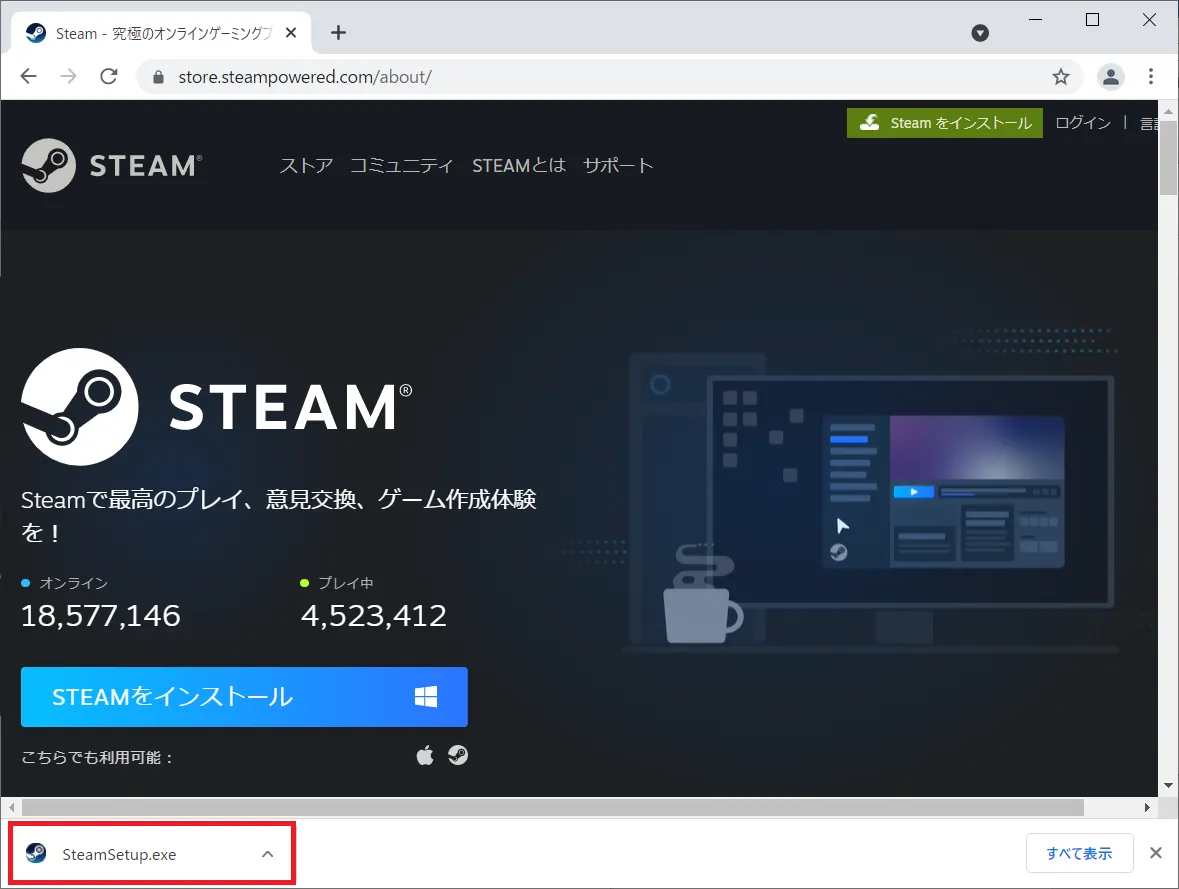
Task: Click the vertical scrollbar down arrow
Action: (x=1168, y=785)
